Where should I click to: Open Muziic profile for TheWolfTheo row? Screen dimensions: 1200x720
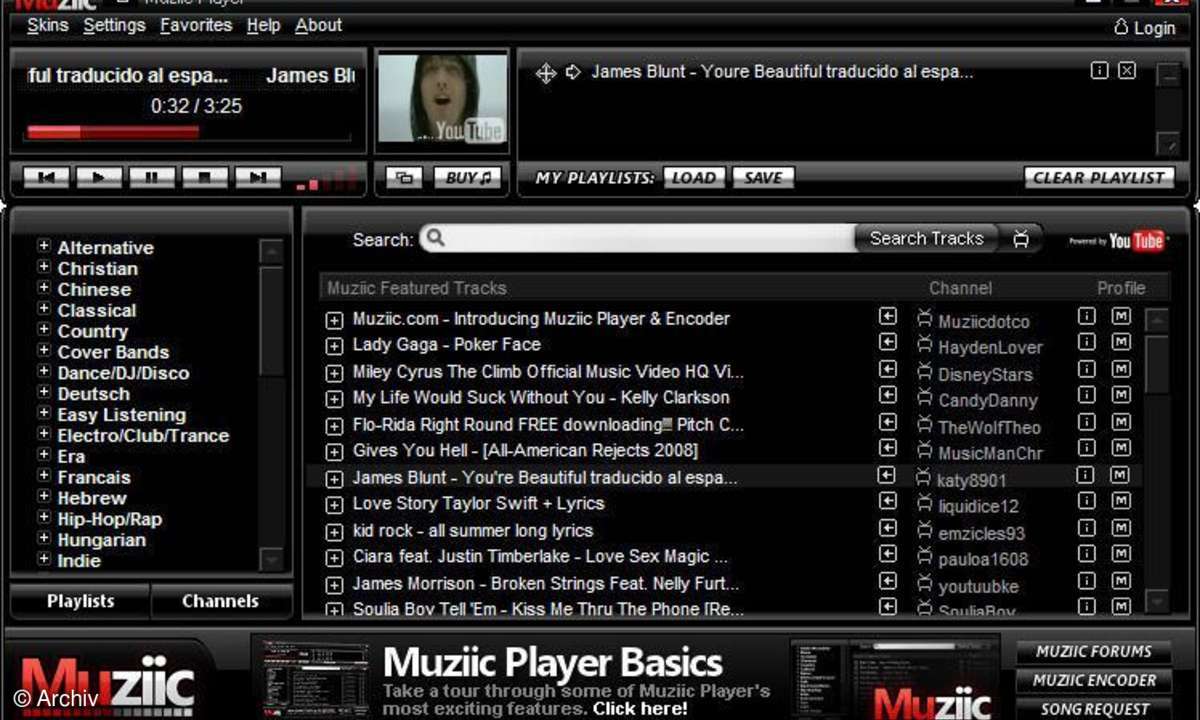1121,422
